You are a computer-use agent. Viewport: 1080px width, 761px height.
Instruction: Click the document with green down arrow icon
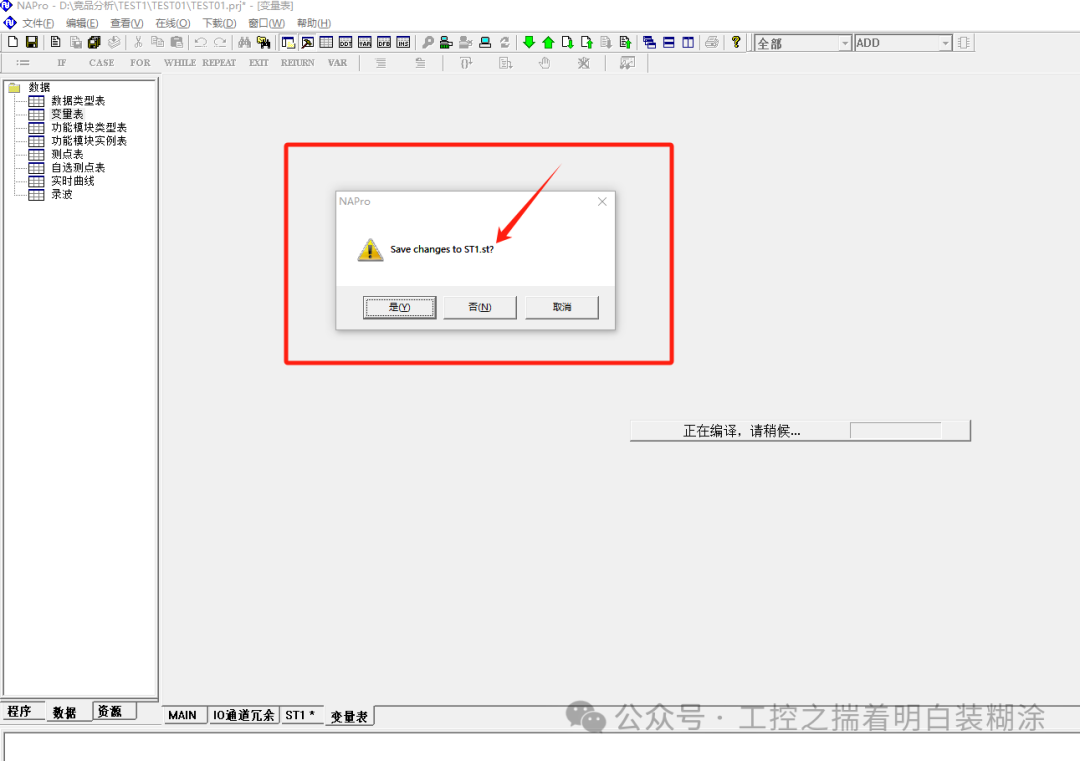coord(568,43)
